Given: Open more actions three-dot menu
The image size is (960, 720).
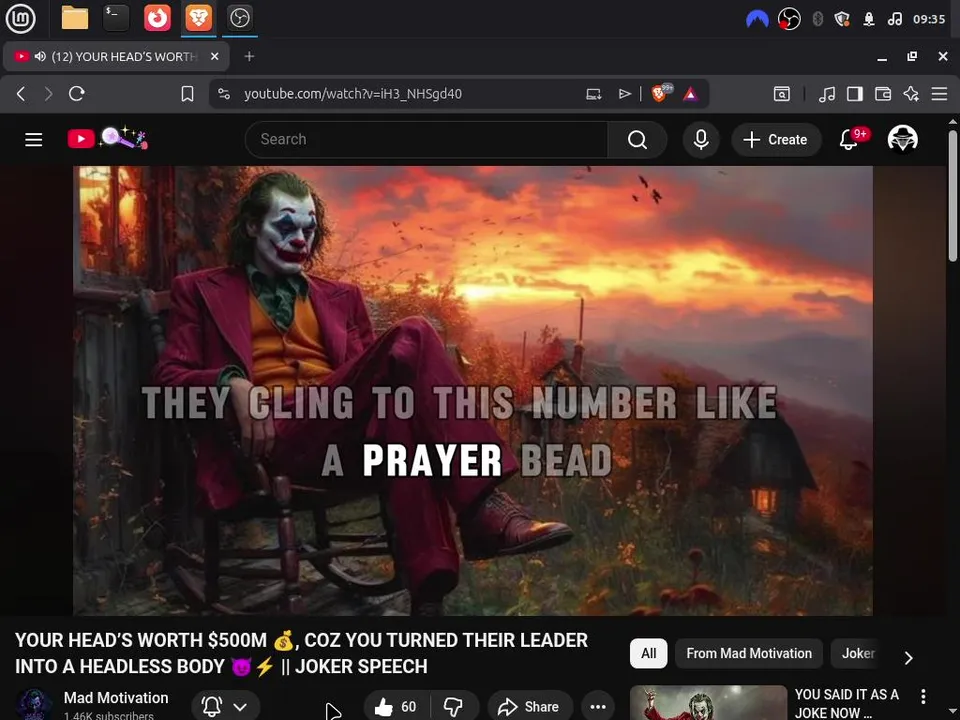Looking at the screenshot, I should [x=598, y=707].
